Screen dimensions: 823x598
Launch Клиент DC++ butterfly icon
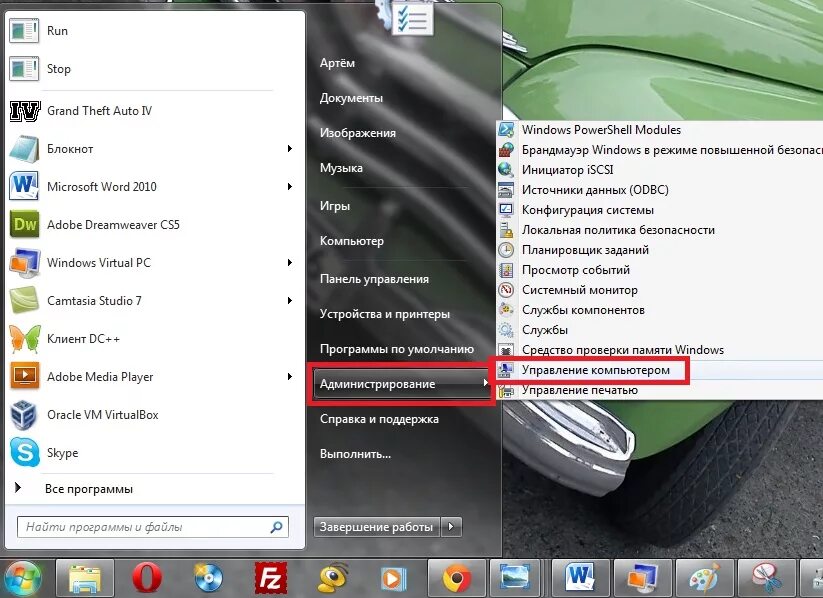[25, 339]
